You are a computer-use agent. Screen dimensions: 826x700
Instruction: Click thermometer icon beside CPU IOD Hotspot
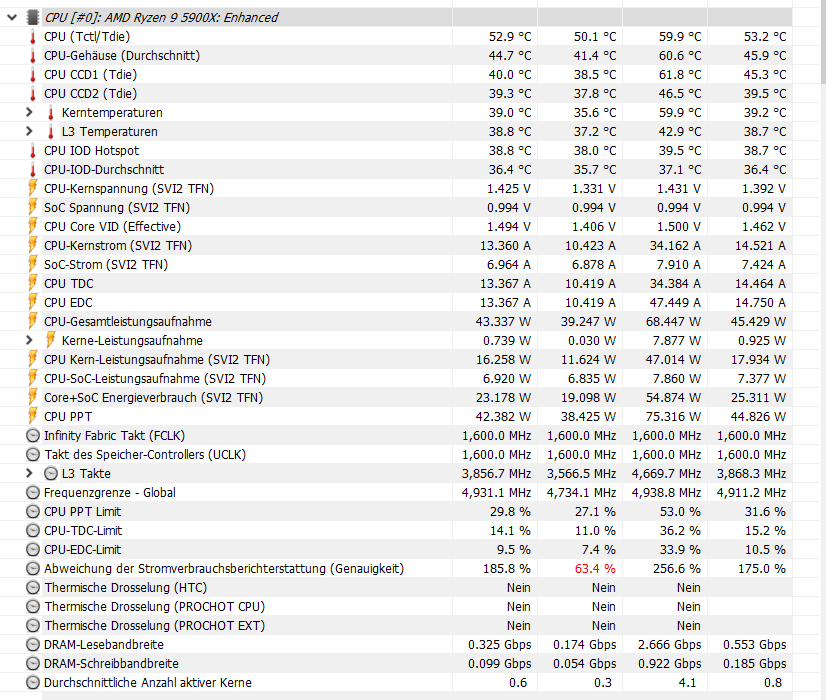point(33,151)
